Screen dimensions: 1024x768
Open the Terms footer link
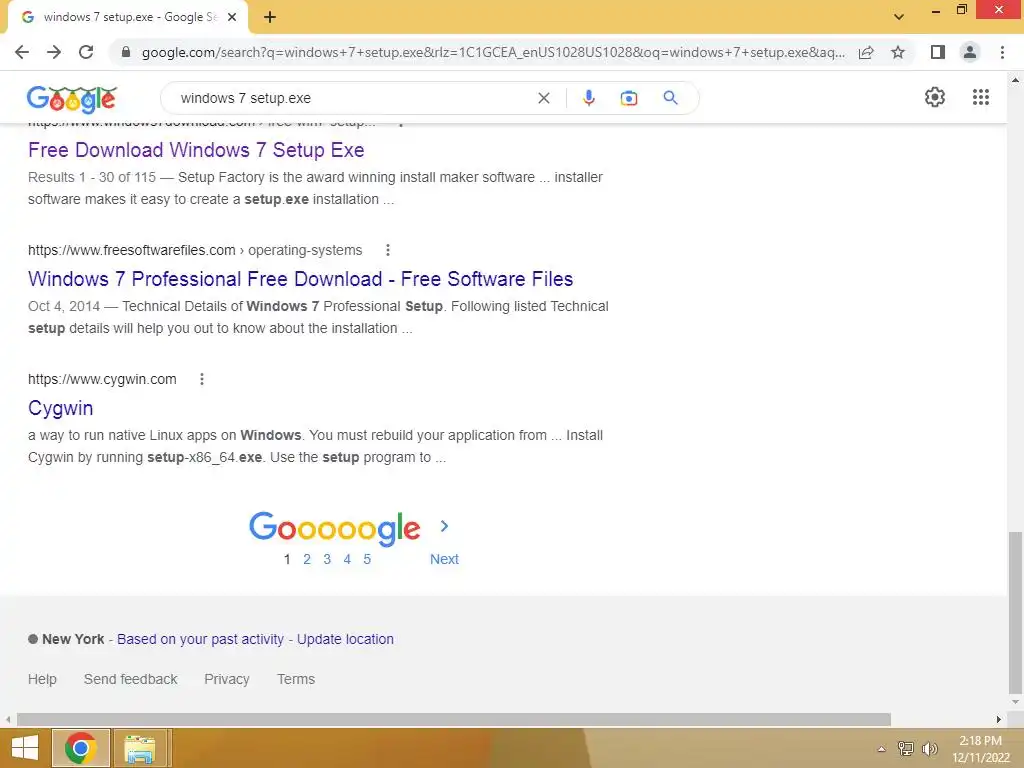pos(296,679)
